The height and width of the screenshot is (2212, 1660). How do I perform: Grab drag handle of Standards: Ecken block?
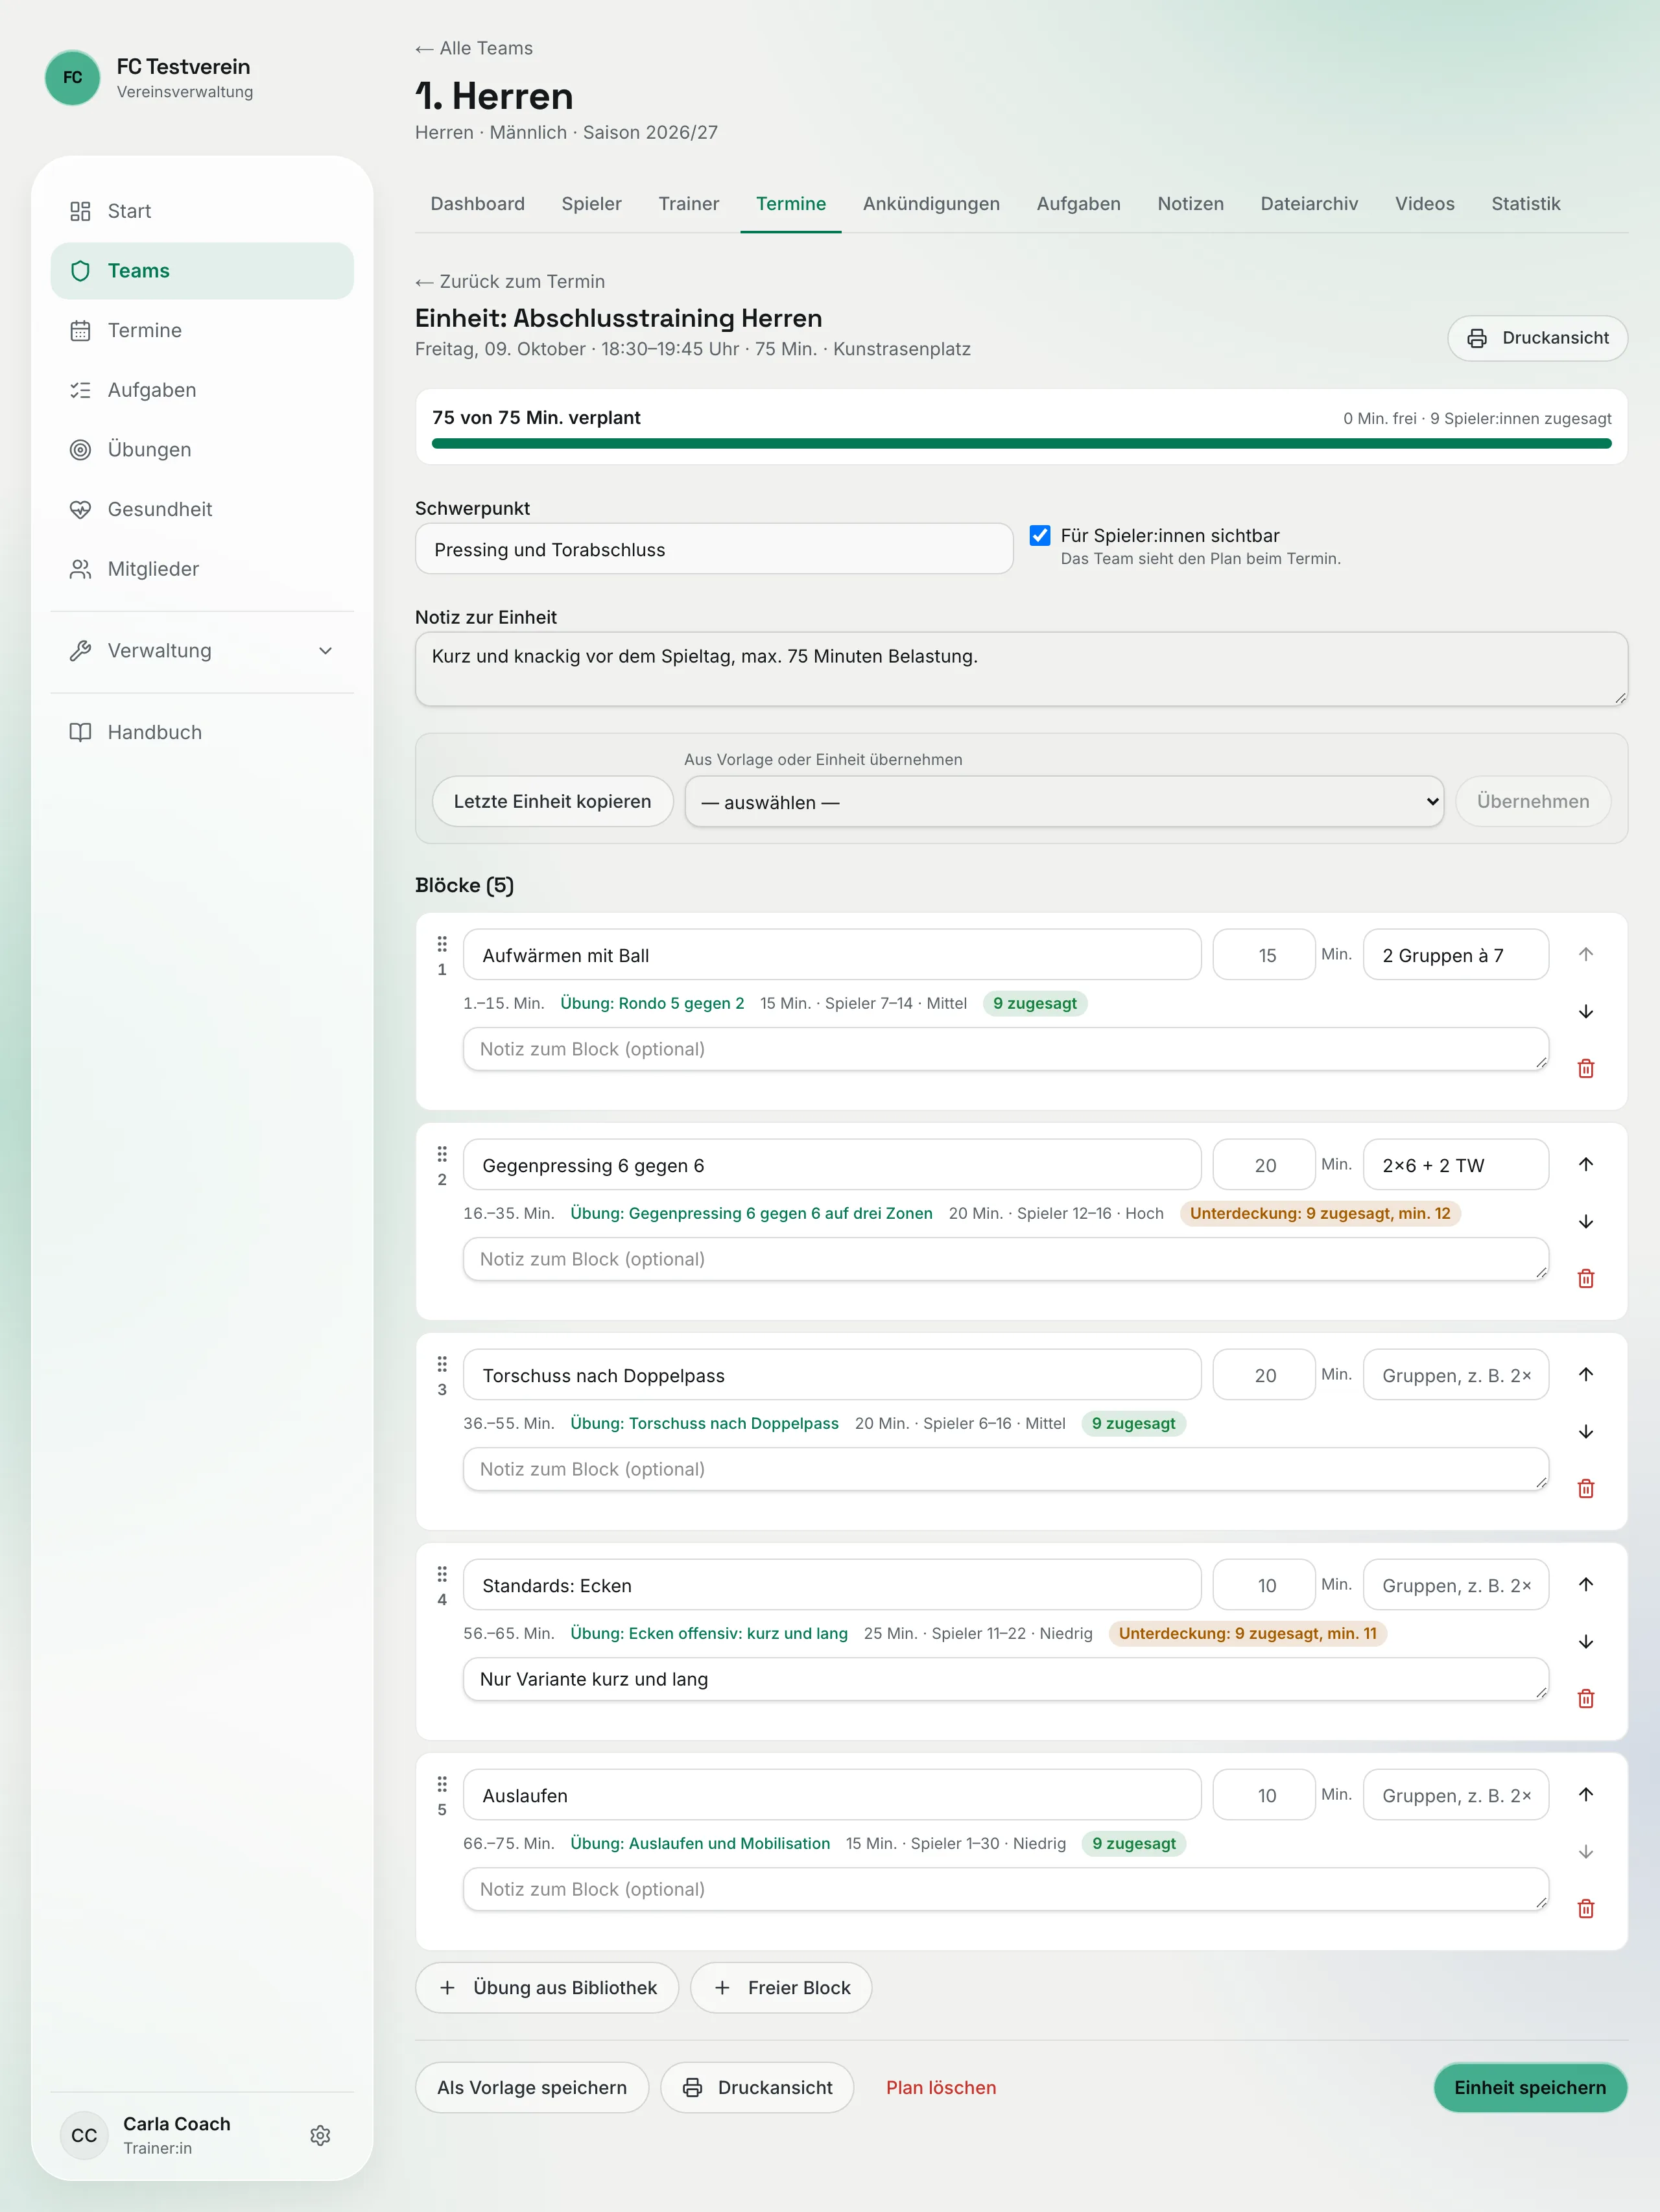coord(442,1574)
